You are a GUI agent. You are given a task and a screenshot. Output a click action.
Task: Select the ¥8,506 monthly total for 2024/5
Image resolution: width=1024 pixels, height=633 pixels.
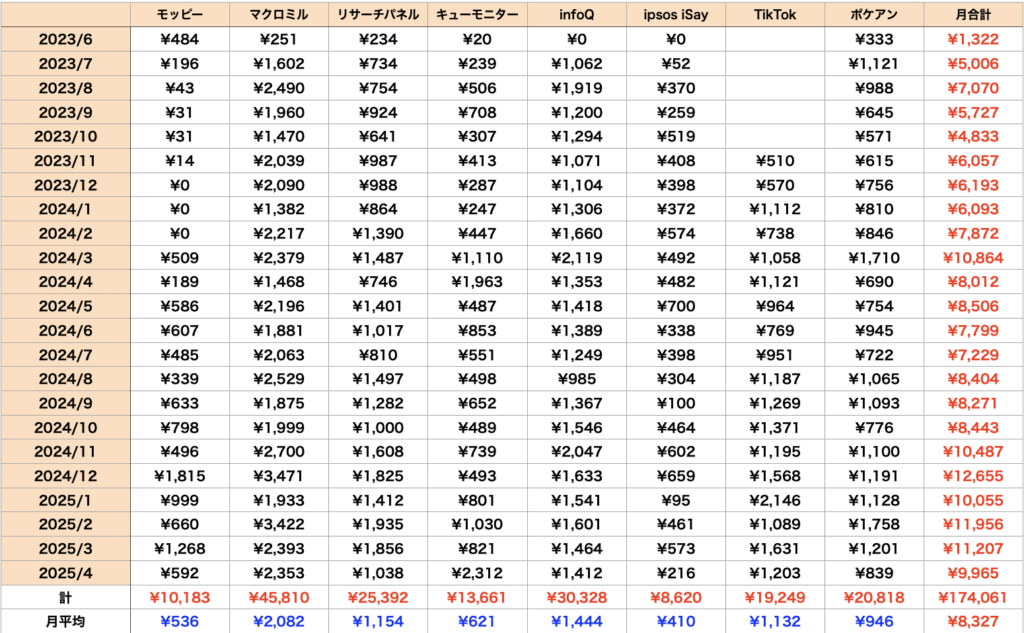pyautogui.click(x=973, y=306)
